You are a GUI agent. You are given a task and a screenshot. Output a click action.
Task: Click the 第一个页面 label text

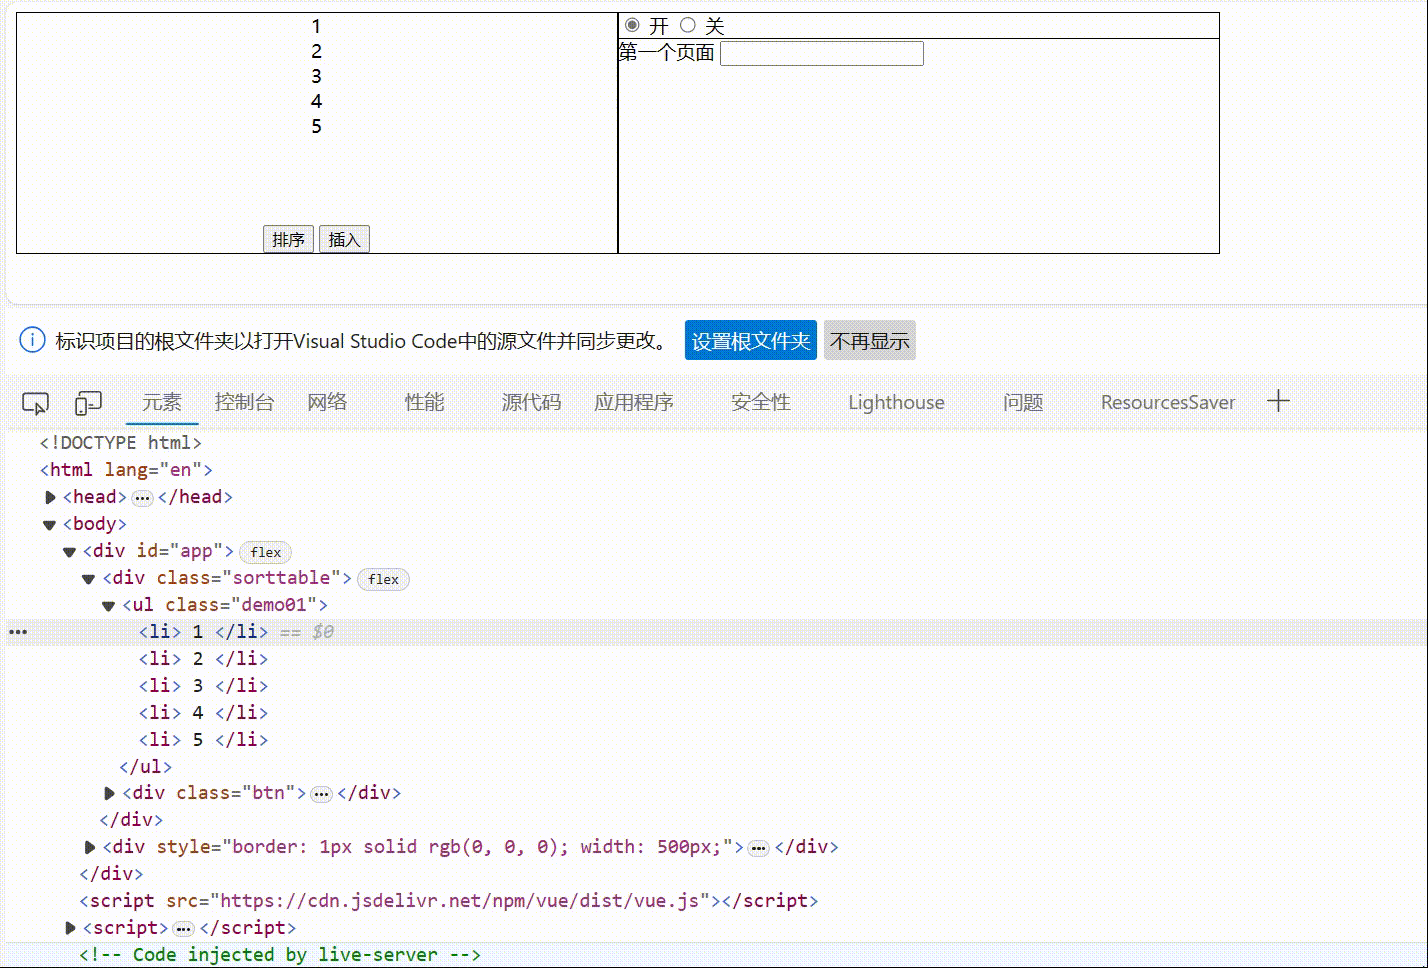667,52
